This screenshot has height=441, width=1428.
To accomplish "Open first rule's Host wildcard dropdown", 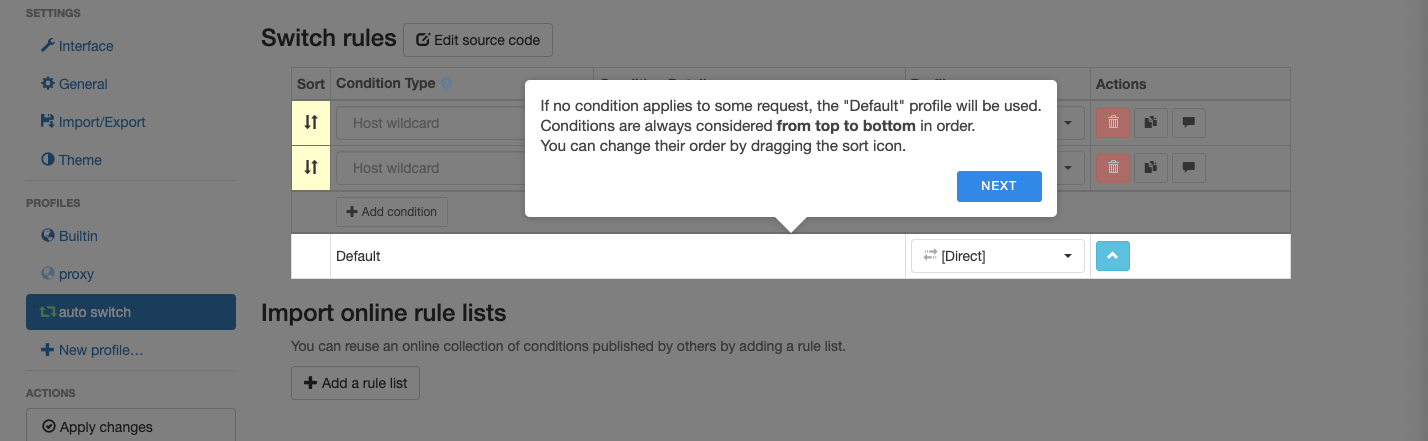I will (430, 123).
